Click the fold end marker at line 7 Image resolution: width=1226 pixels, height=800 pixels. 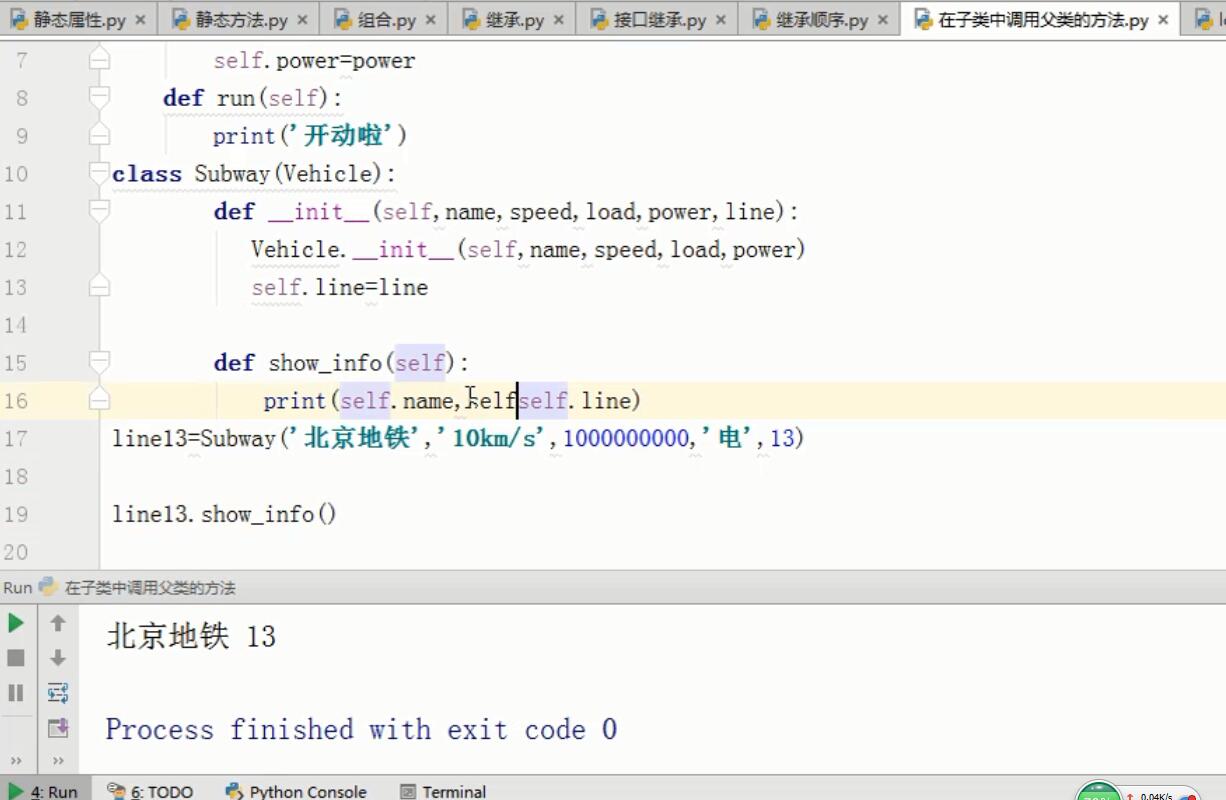98,60
